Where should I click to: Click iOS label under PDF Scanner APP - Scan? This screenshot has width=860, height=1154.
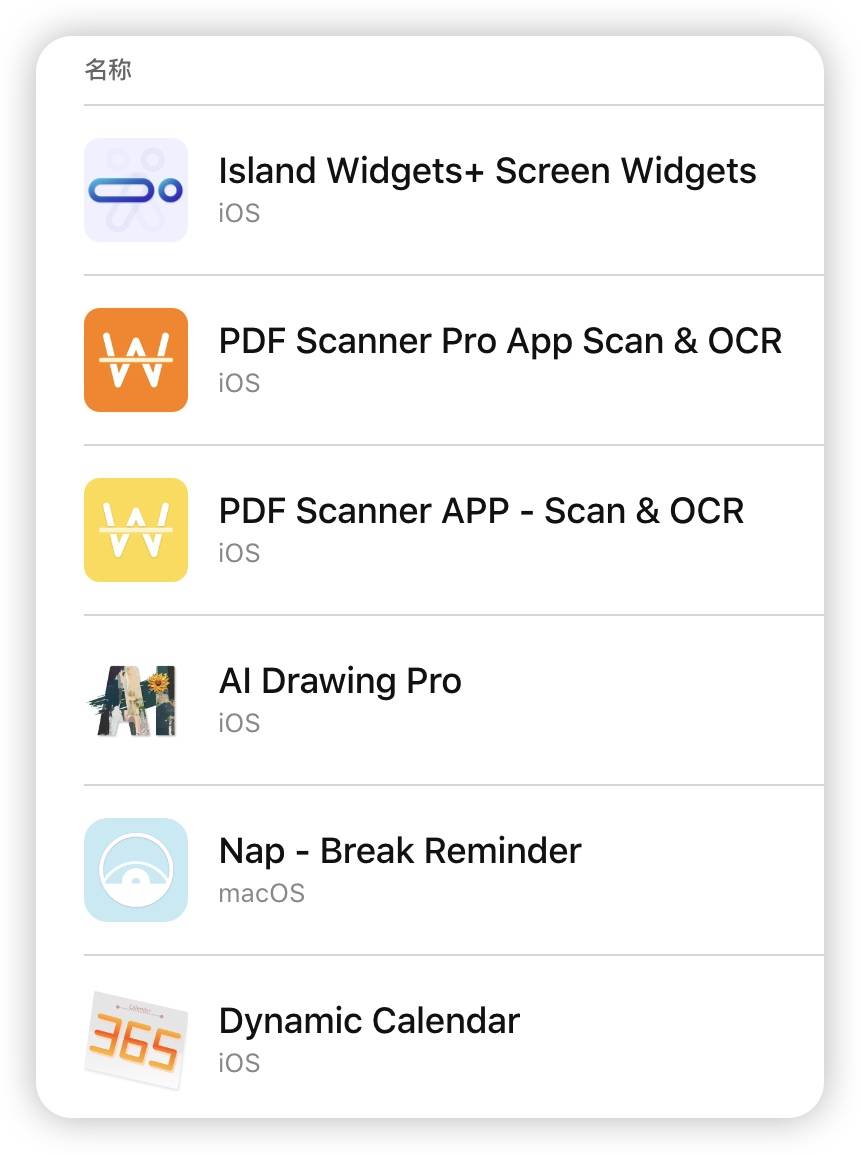(239, 553)
